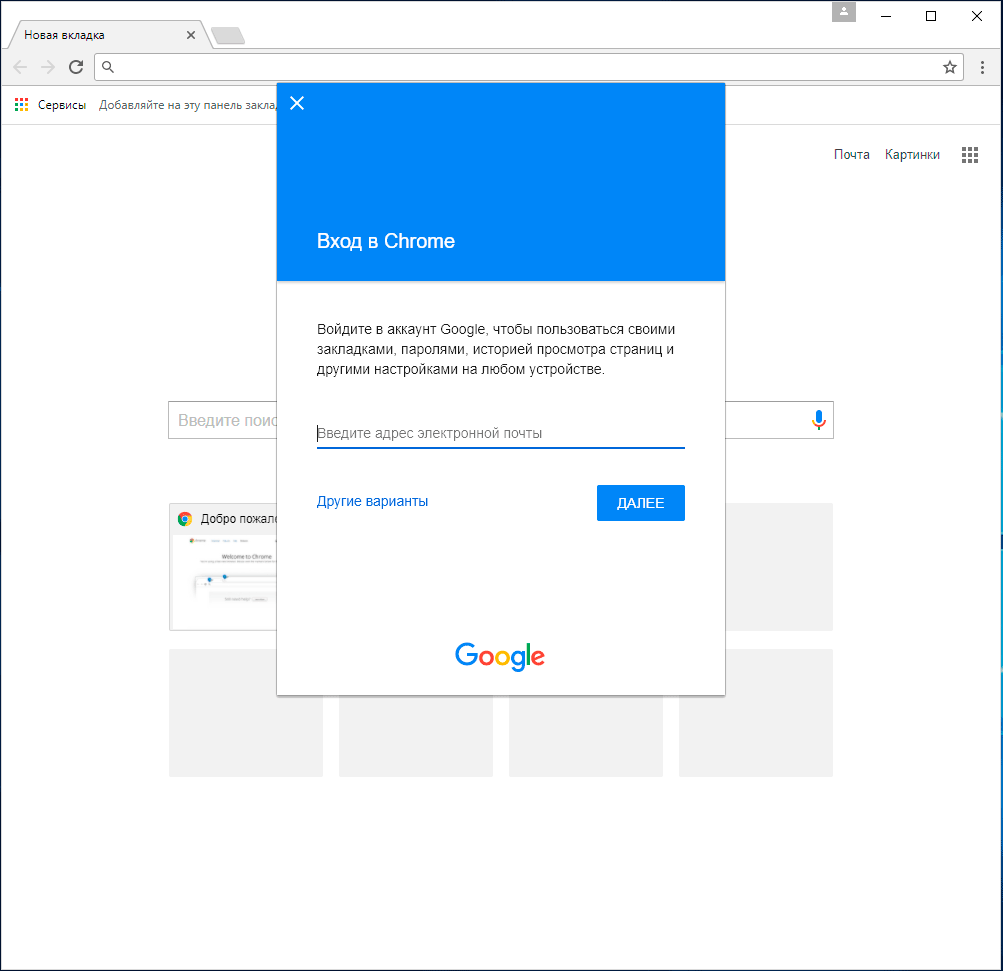Open Другие варианты link
1003x971 pixels.
(x=372, y=502)
